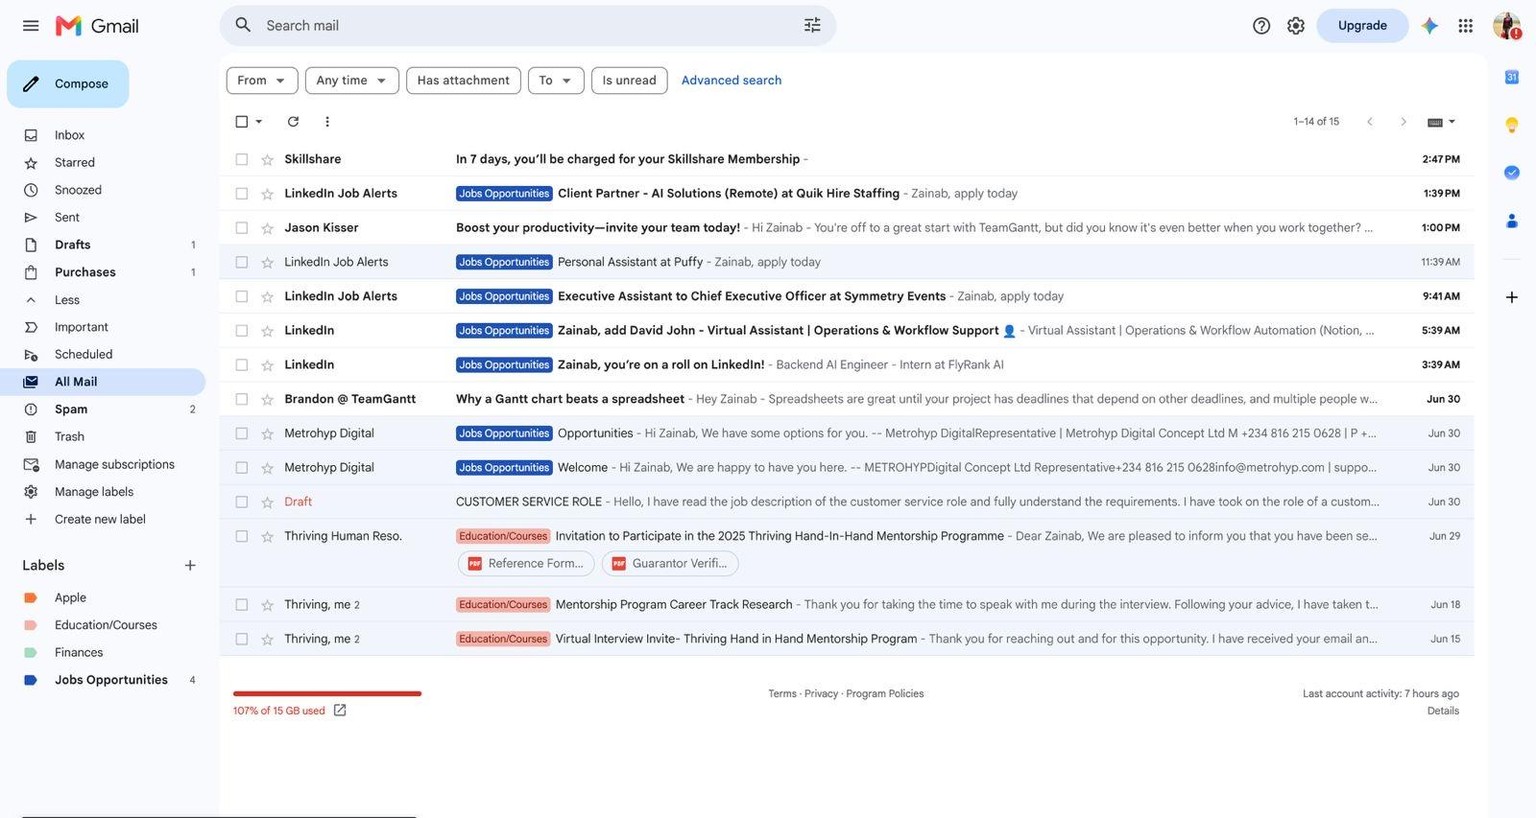Viewport: 1536px width, 818px height.
Task: Open Calendar in side panel
Action: (1512, 77)
